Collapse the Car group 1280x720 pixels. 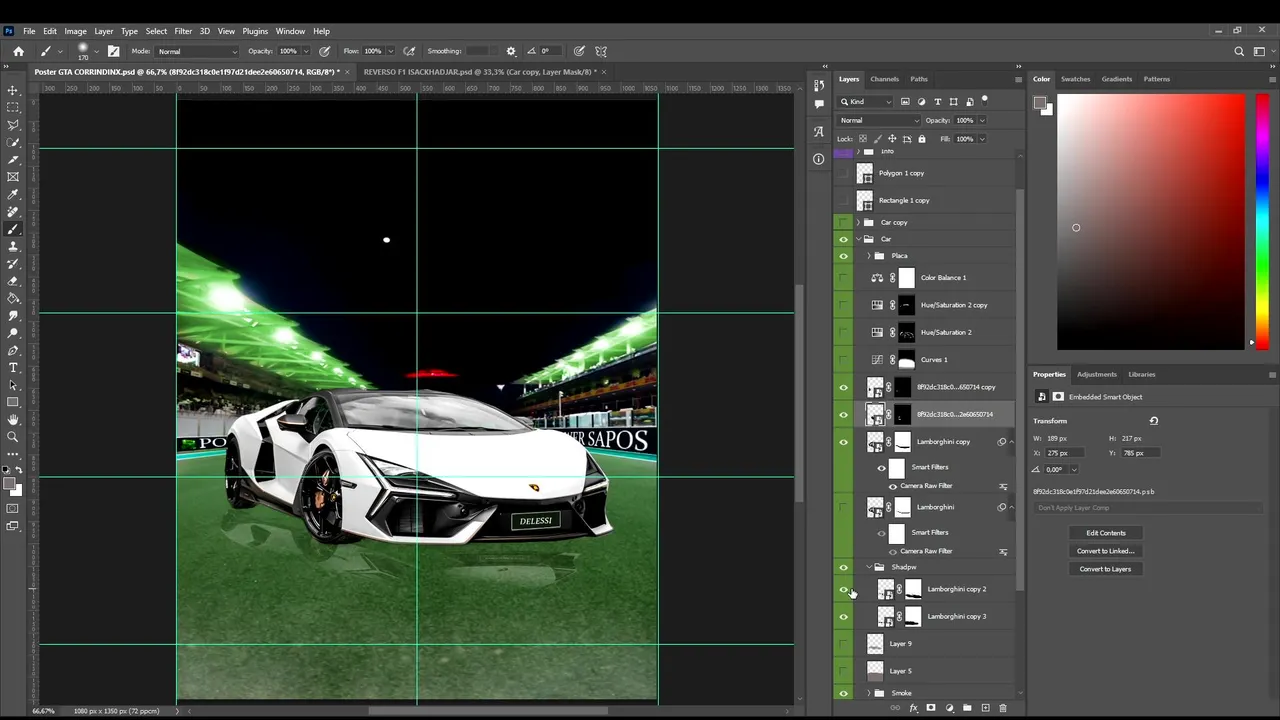tap(857, 240)
